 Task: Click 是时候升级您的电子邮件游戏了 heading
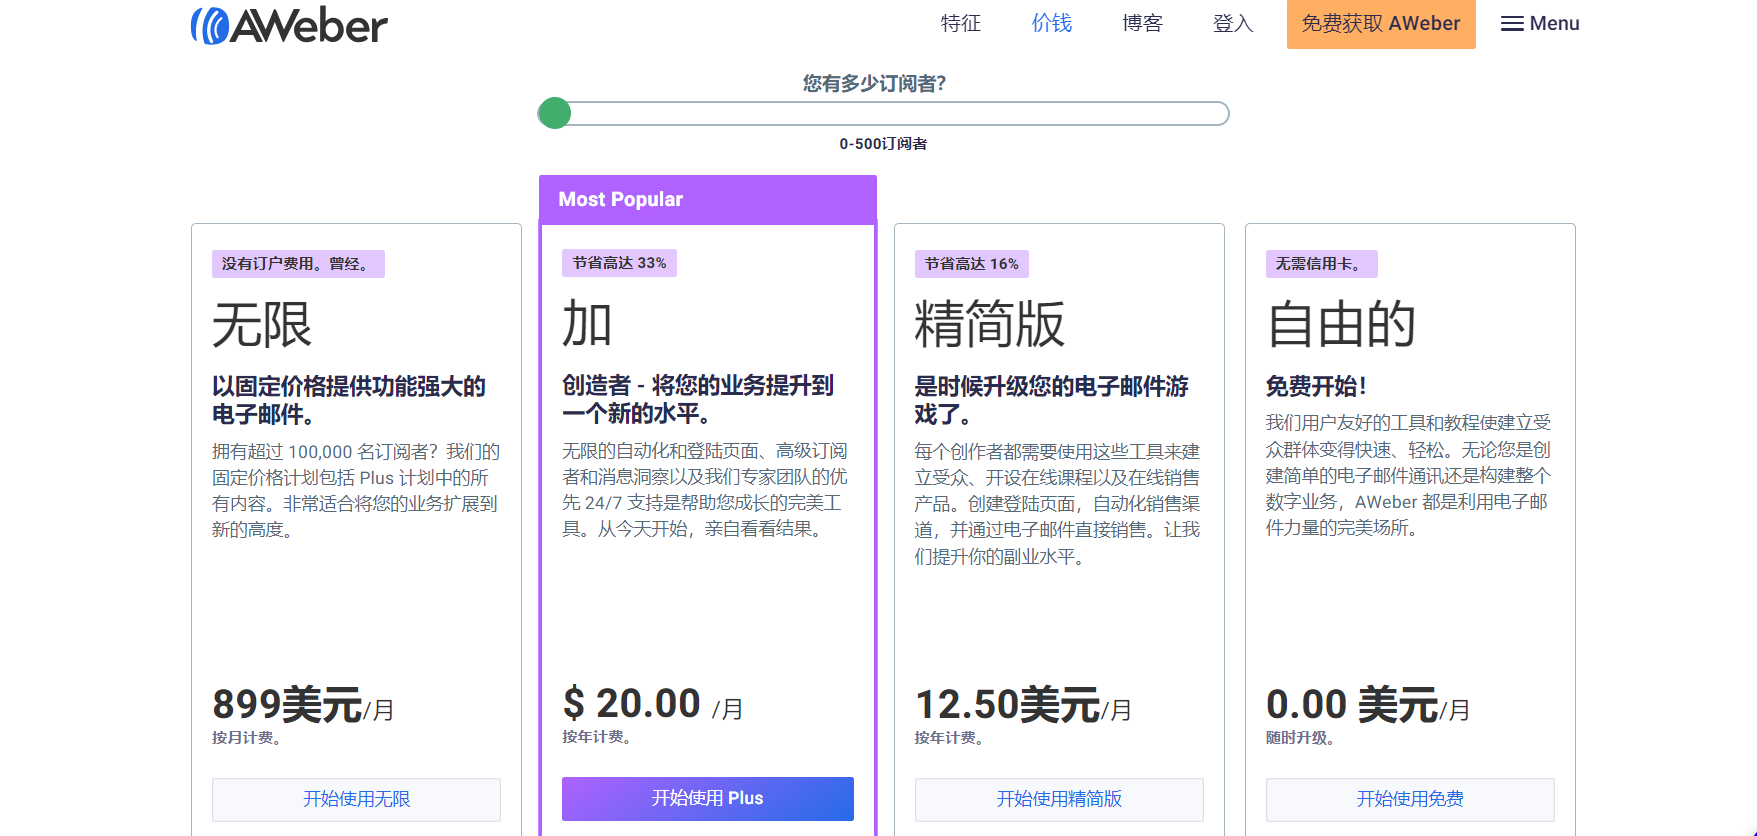[1051, 400]
